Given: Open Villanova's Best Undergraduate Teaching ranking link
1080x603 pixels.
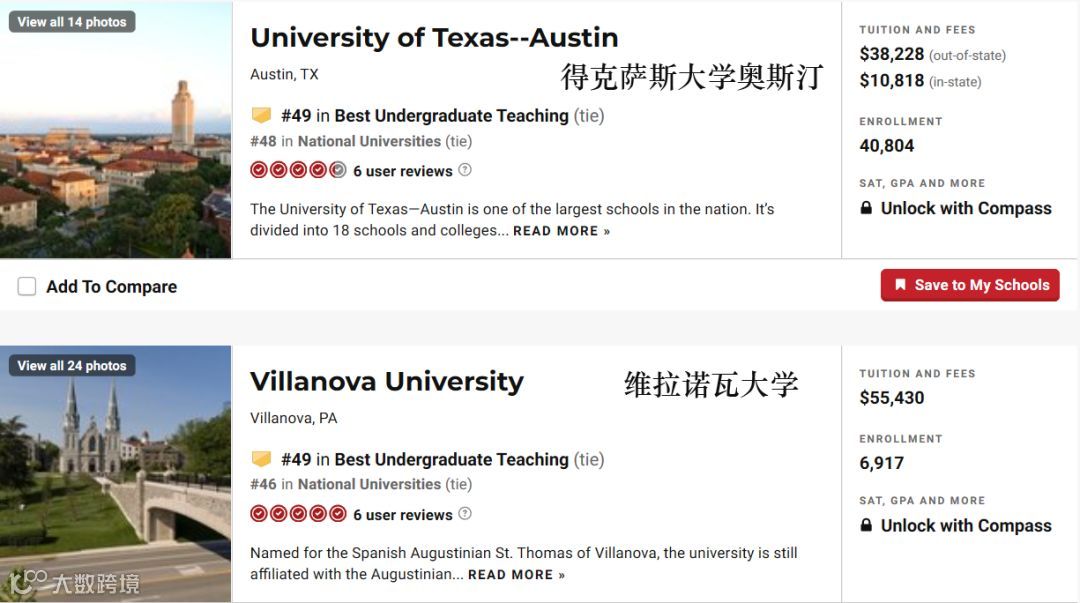Looking at the screenshot, I should [452, 460].
